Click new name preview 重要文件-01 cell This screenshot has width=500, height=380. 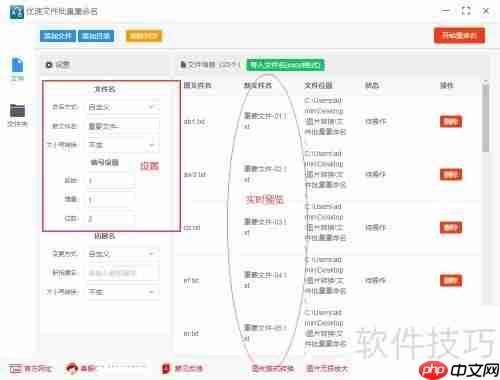click(x=265, y=121)
